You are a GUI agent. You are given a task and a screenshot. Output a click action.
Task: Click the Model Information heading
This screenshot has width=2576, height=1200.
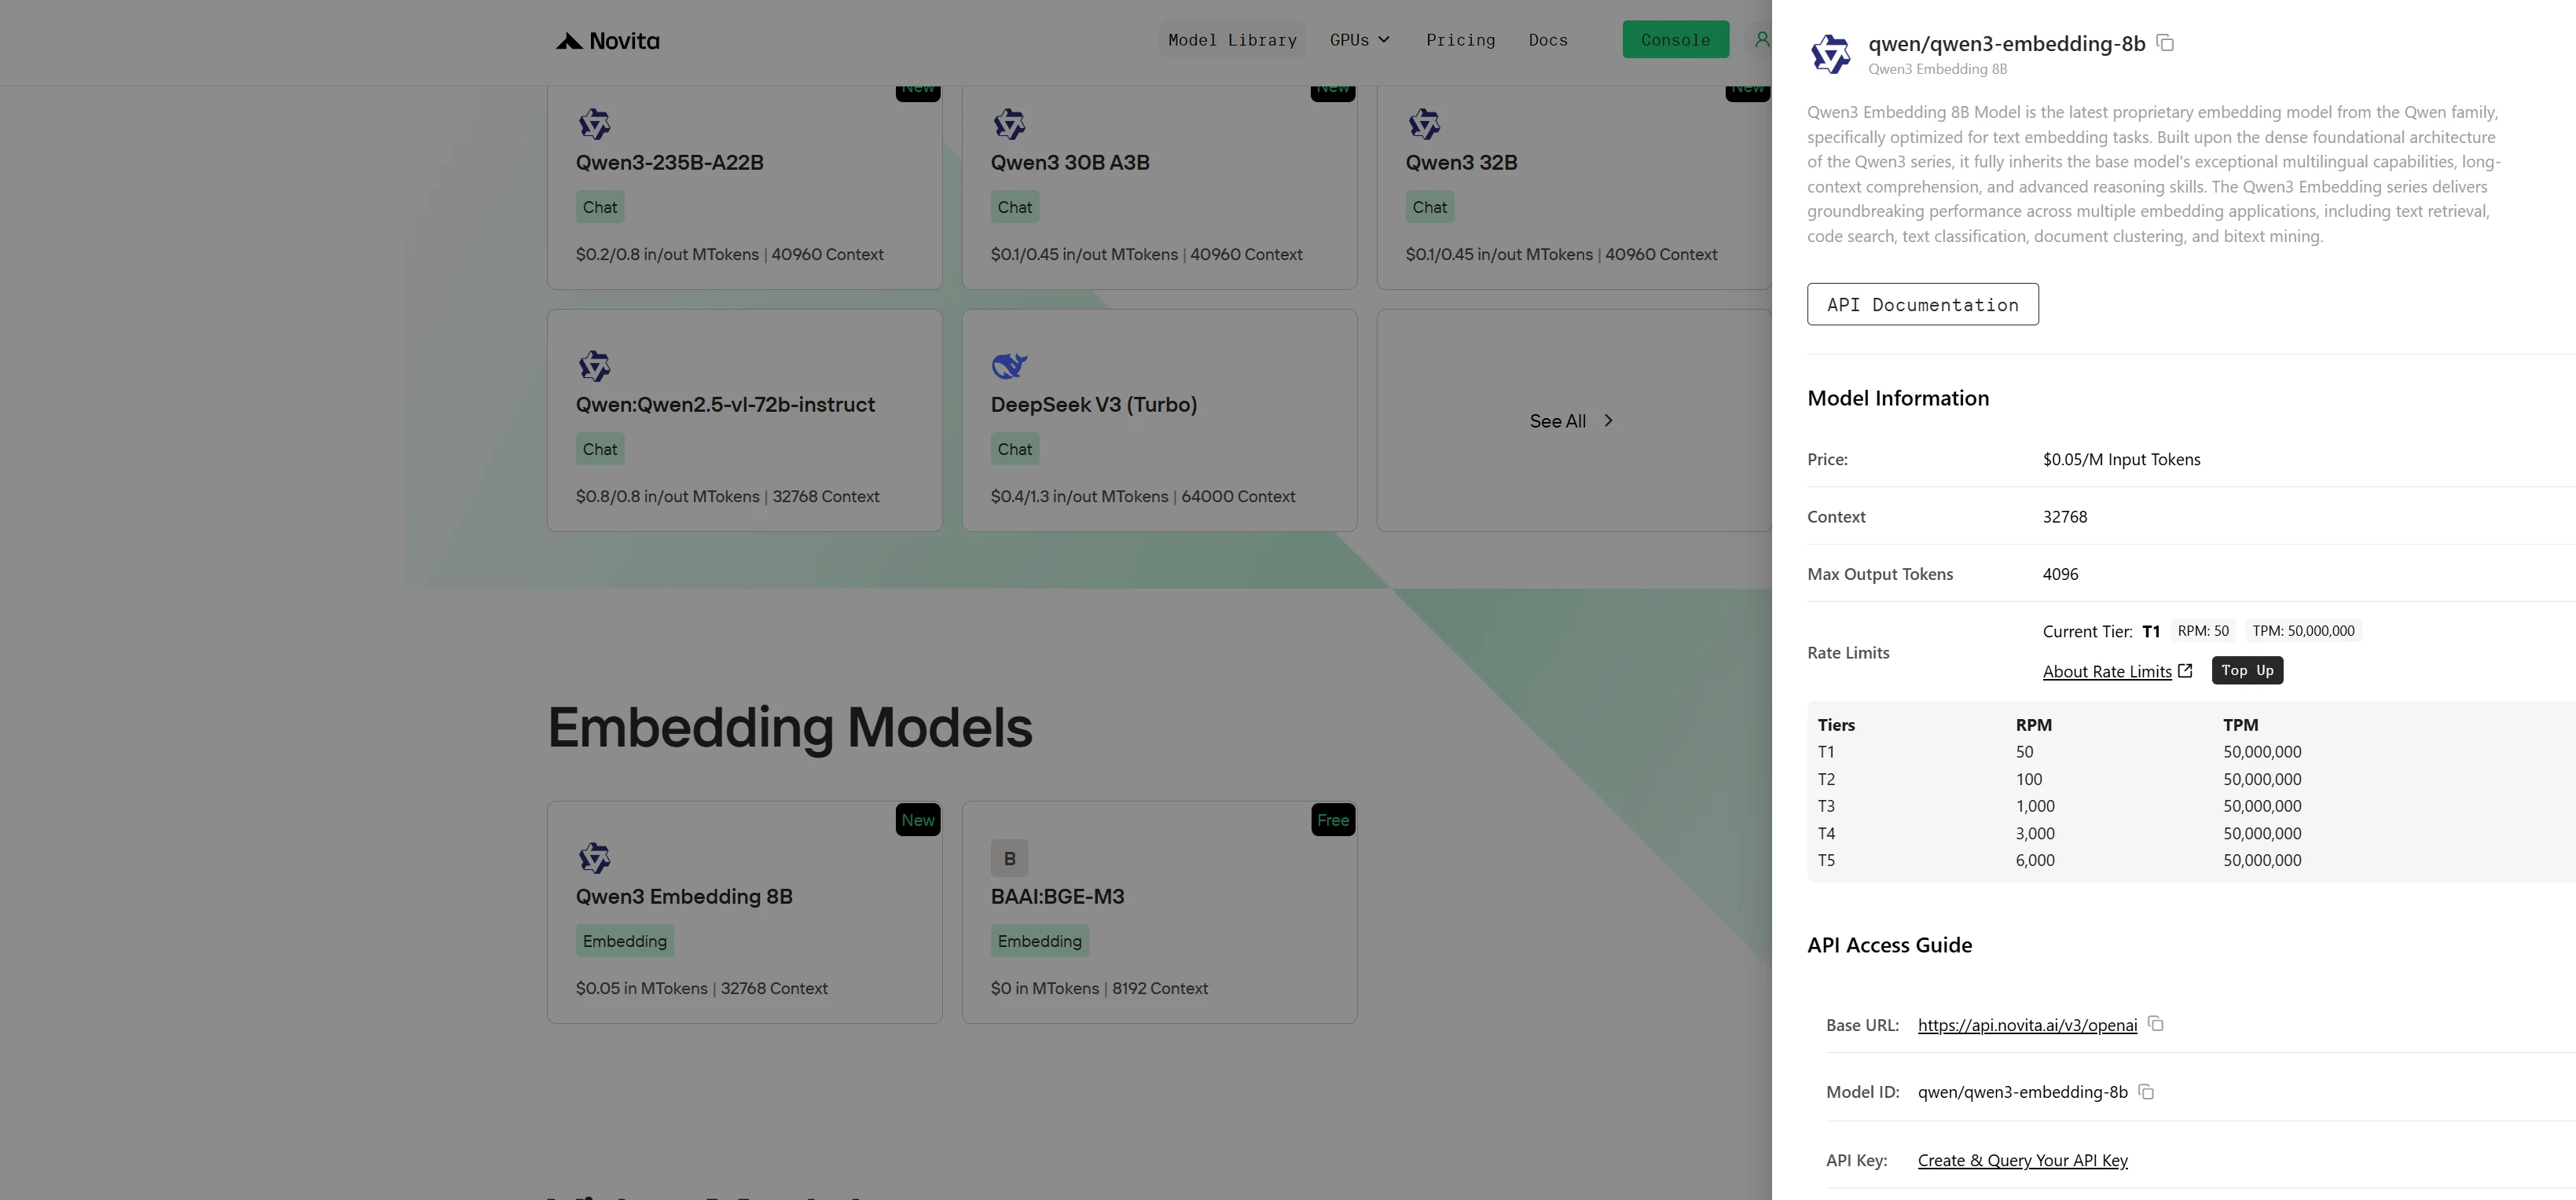[x=1898, y=398]
